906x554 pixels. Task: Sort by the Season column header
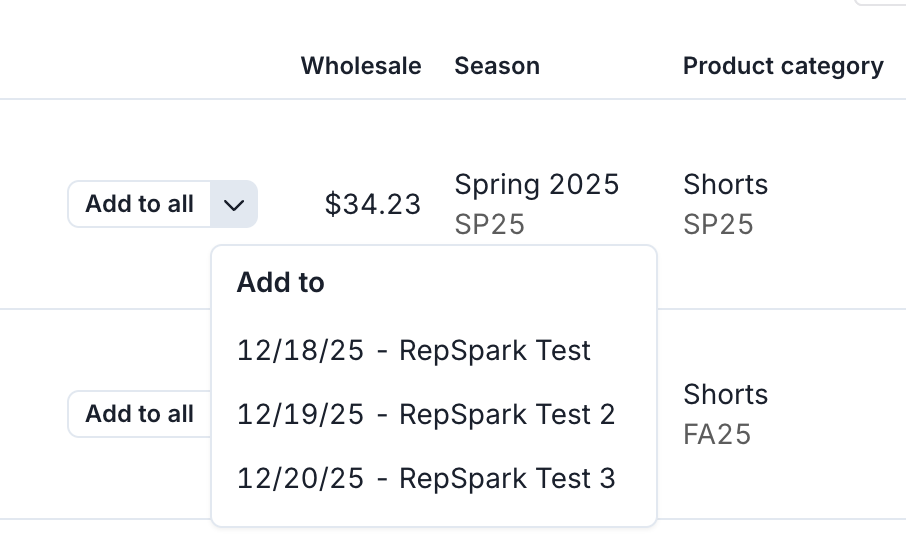pos(497,66)
